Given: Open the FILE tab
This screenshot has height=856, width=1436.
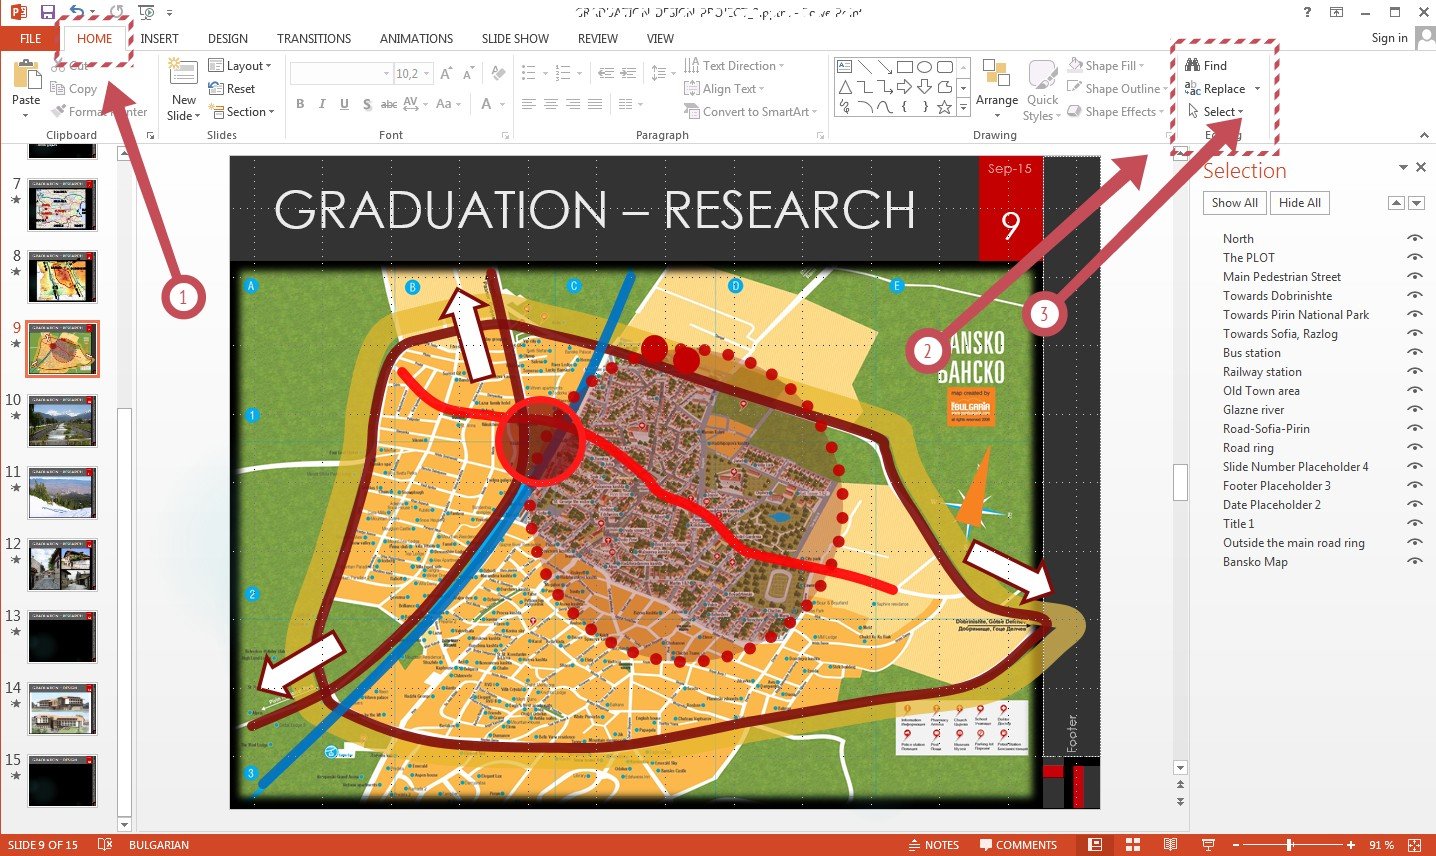Looking at the screenshot, I should [x=31, y=39].
